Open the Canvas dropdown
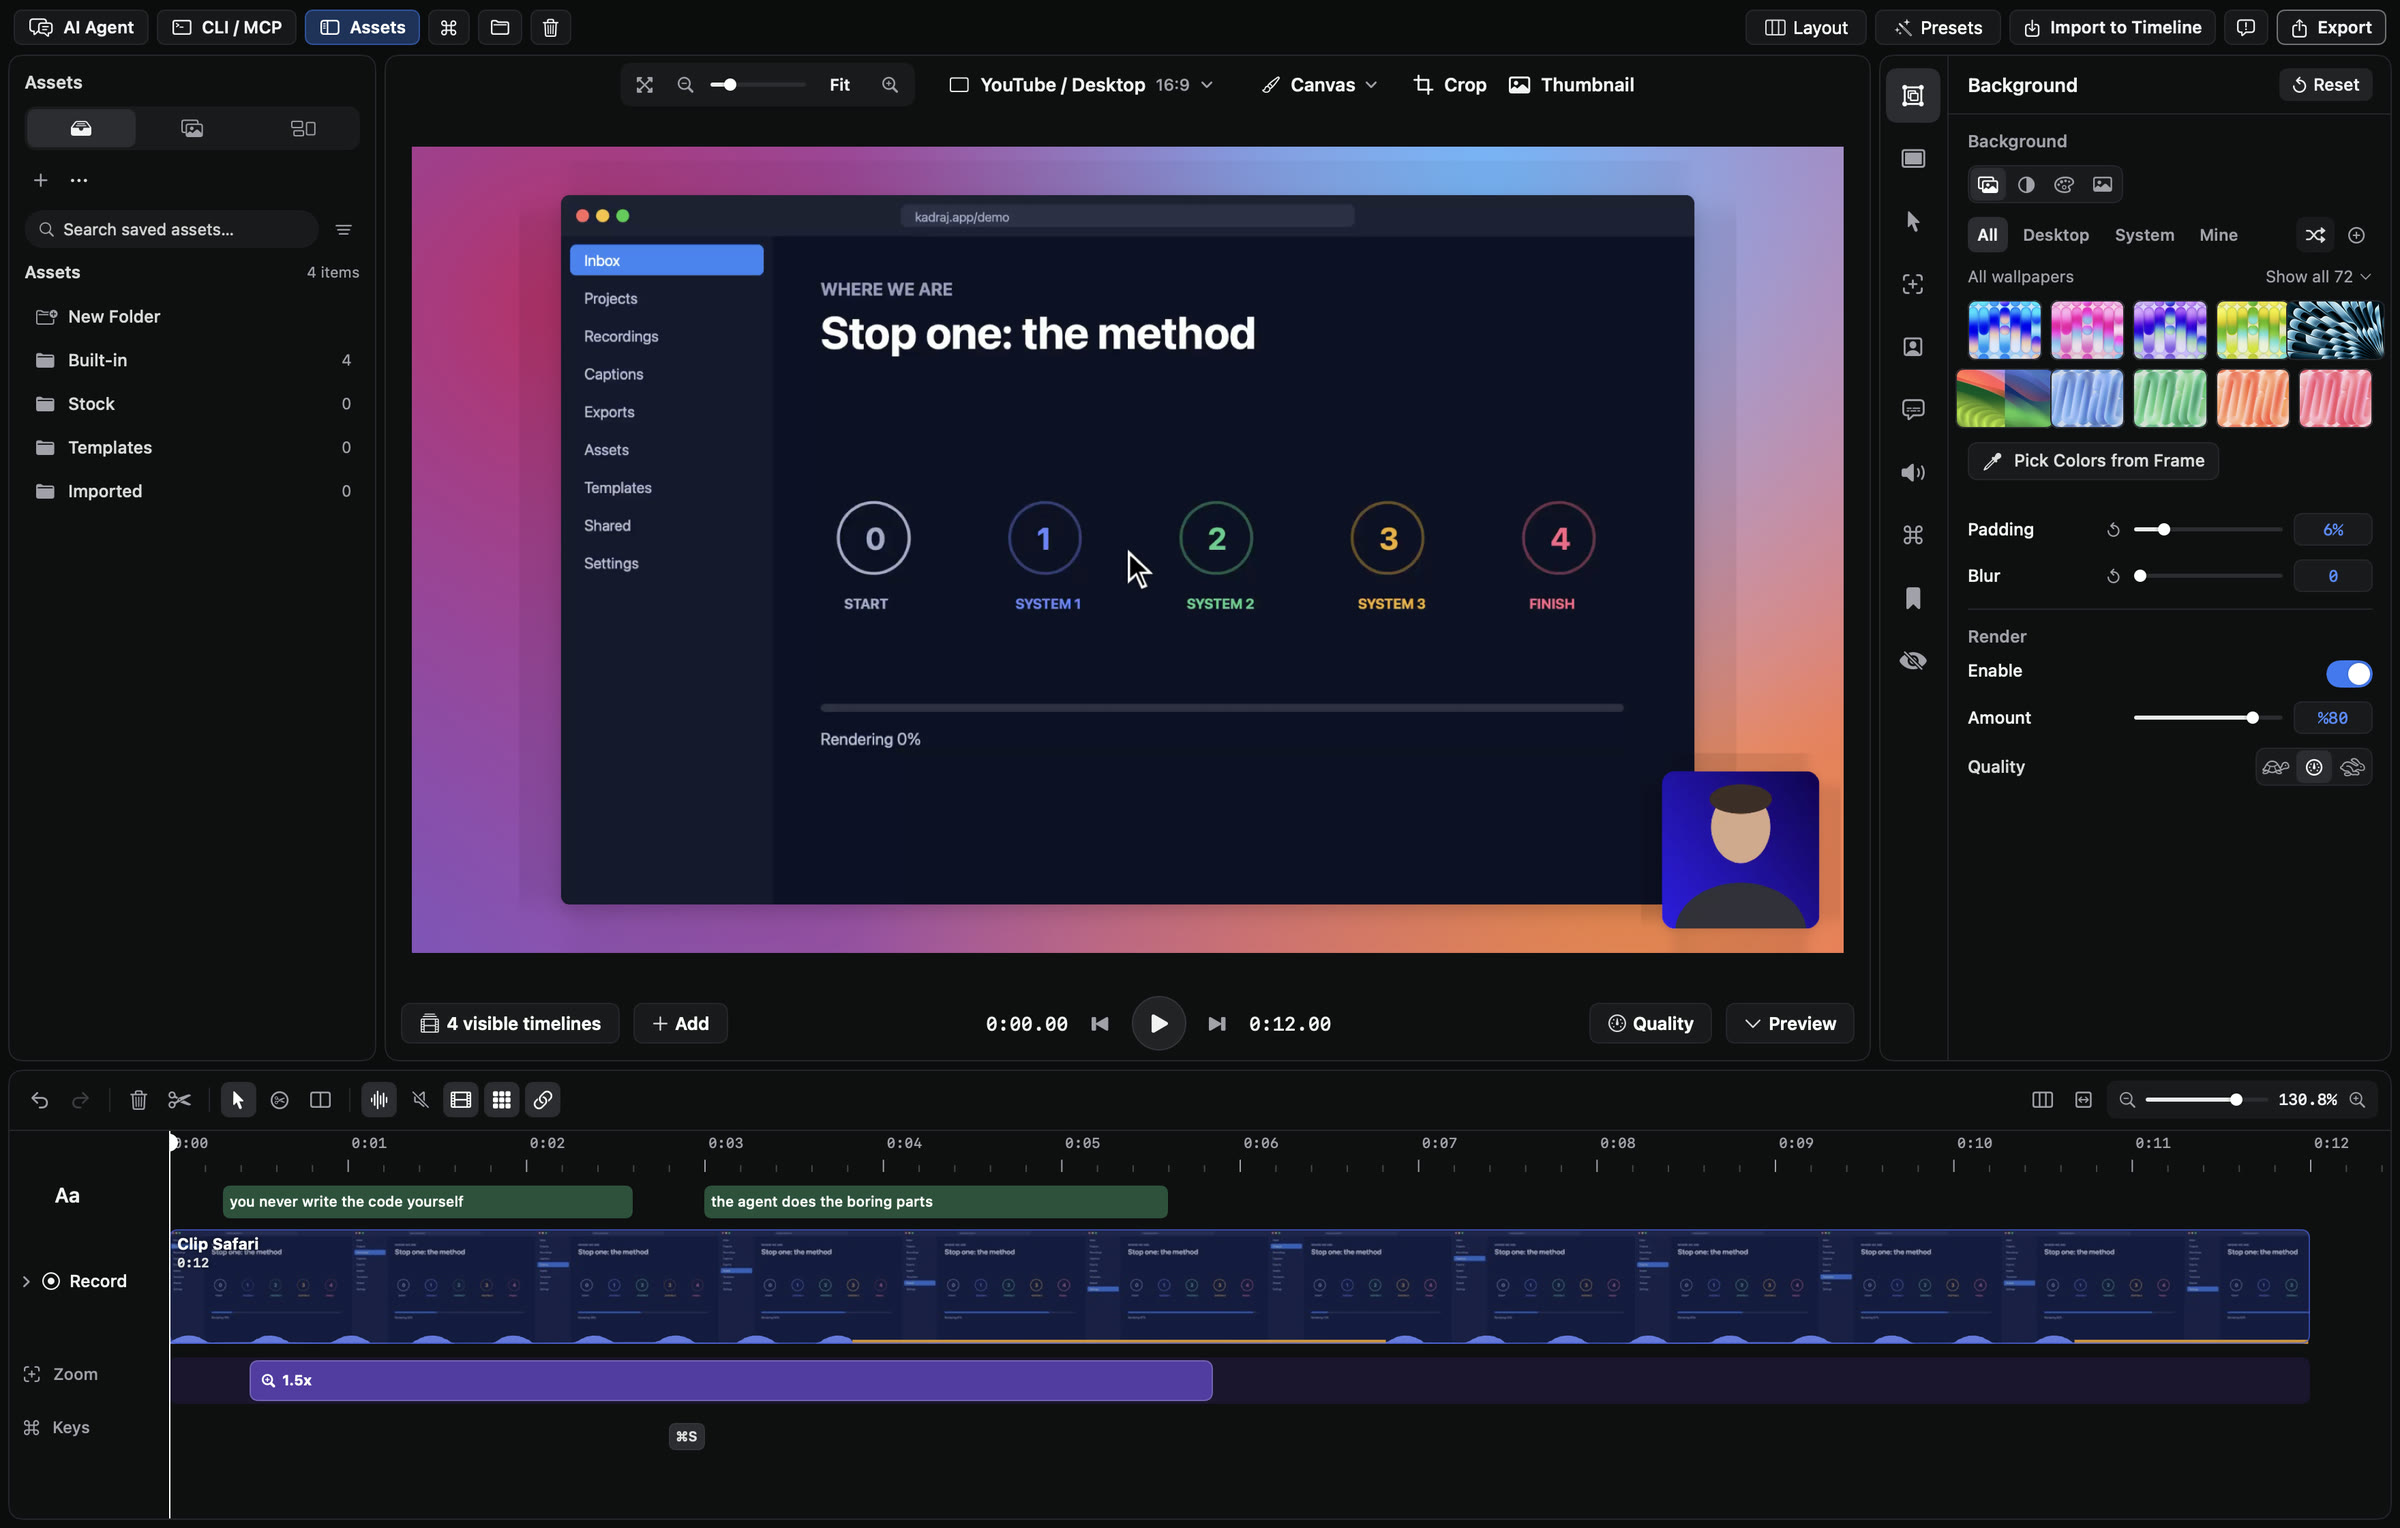Screen dimensions: 2400x1528 click(x=1319, y=85)
